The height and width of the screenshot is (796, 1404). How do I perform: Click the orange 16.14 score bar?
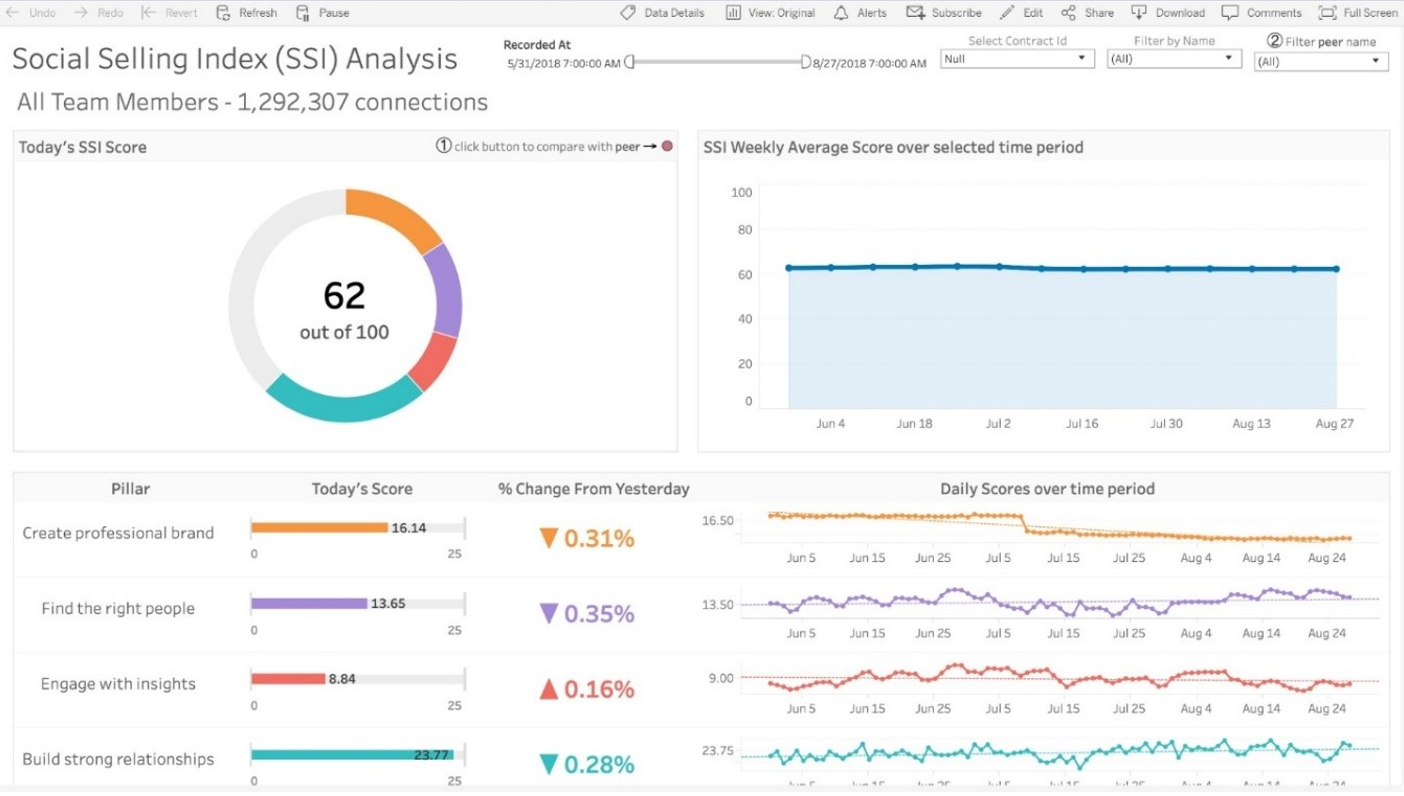(x=319, y=528)
